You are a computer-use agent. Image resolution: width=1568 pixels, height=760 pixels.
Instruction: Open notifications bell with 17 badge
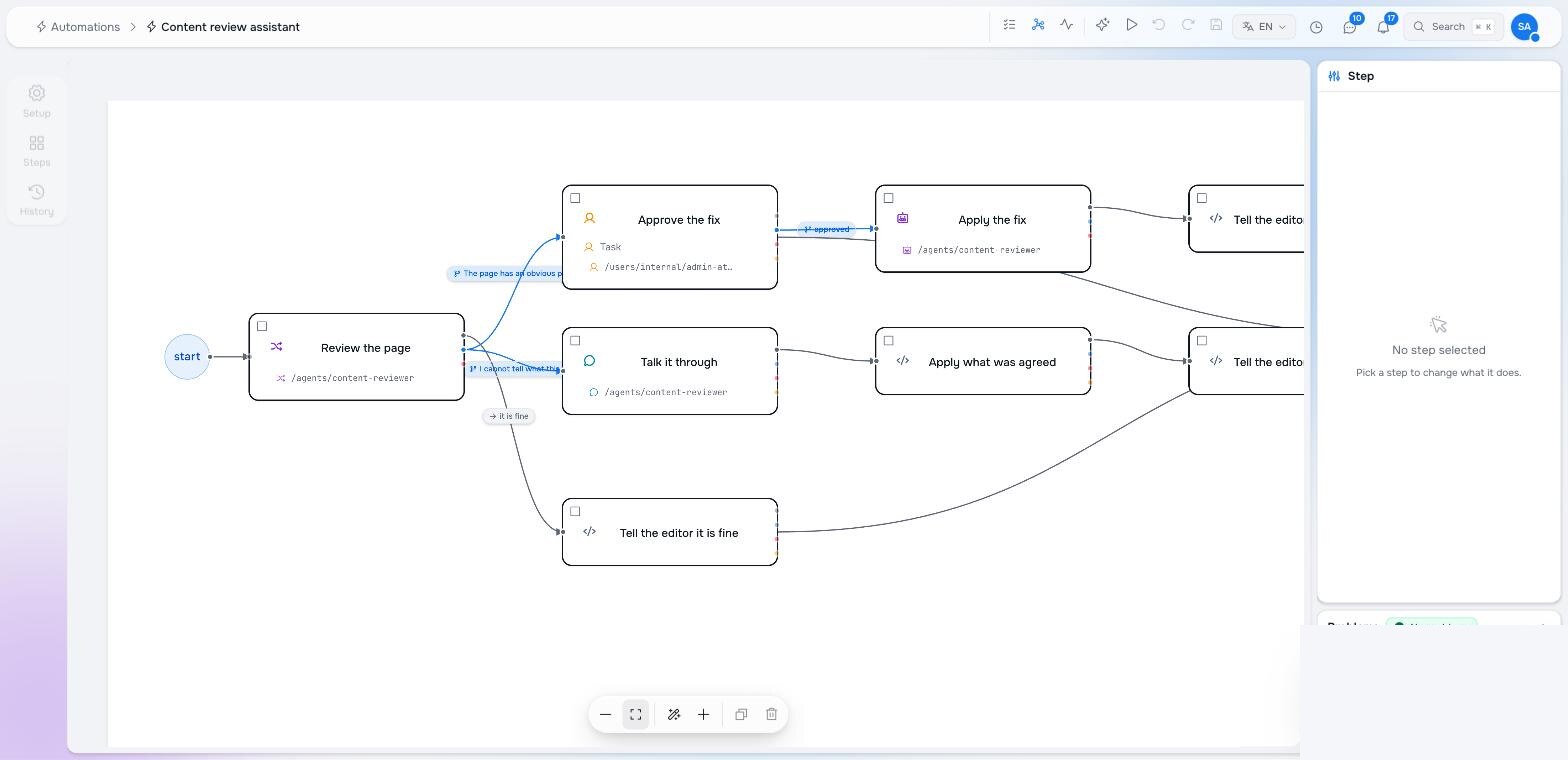(x=1384, y=27)
